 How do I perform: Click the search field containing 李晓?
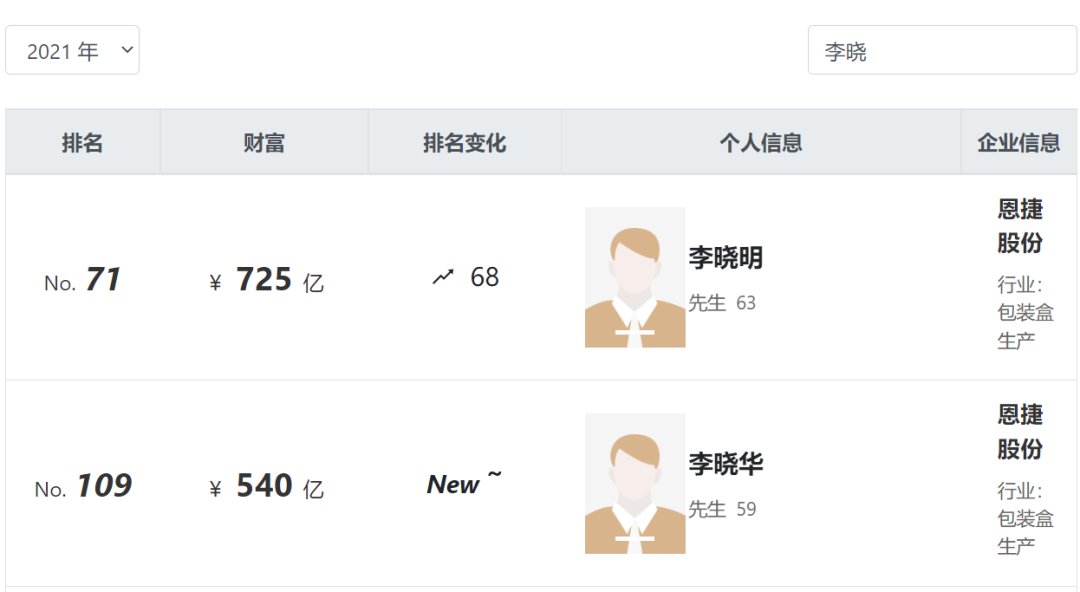click(x=942, y=51)
